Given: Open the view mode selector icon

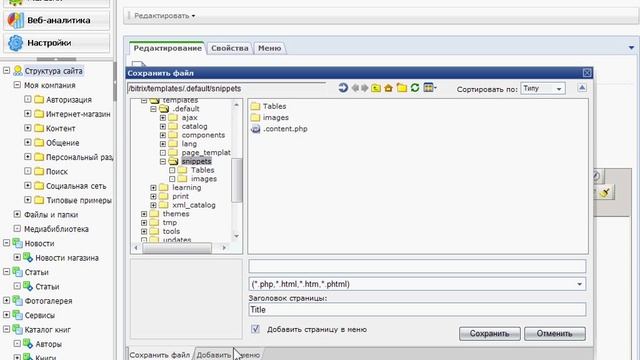Looking at the screenshot, I should (x=430, y=88).
